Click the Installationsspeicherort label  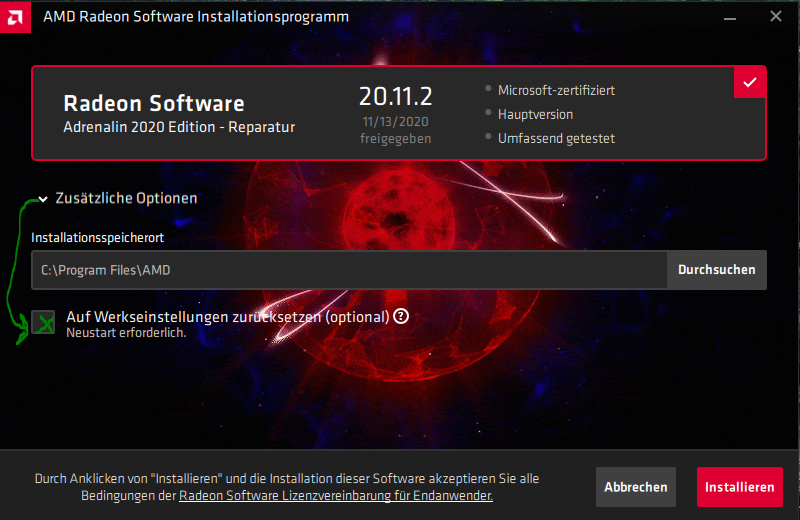pos(97,238)
